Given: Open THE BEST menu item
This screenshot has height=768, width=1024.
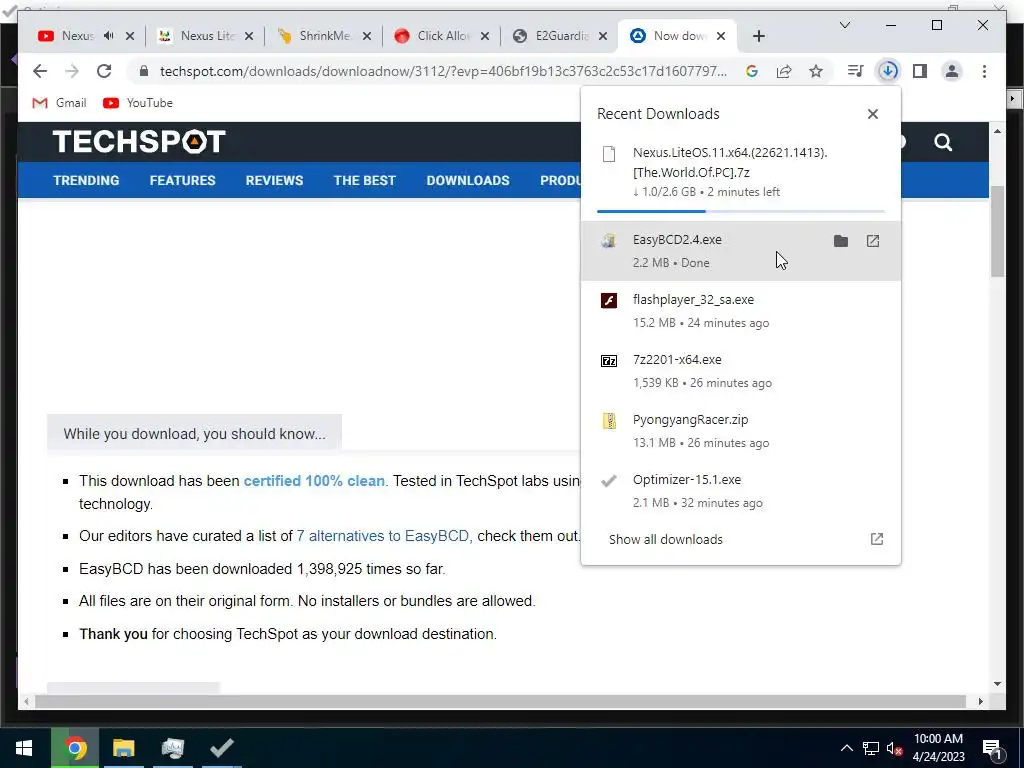Looking at the screenshot, I should [364, 180].
